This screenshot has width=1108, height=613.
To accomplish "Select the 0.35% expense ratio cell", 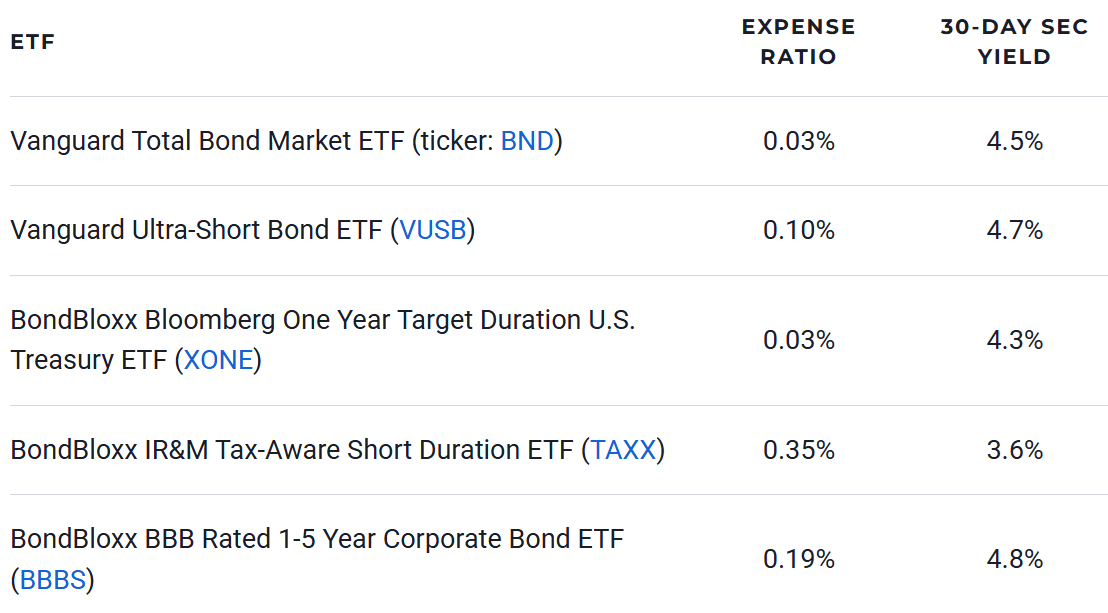I will (798, 450).
